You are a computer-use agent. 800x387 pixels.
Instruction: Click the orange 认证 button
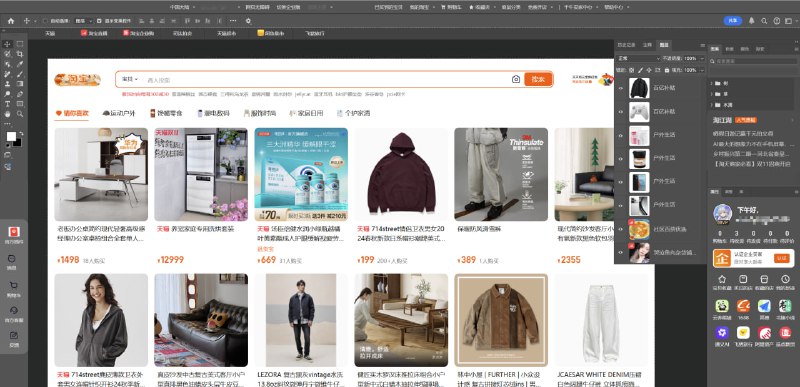(781, 259)
